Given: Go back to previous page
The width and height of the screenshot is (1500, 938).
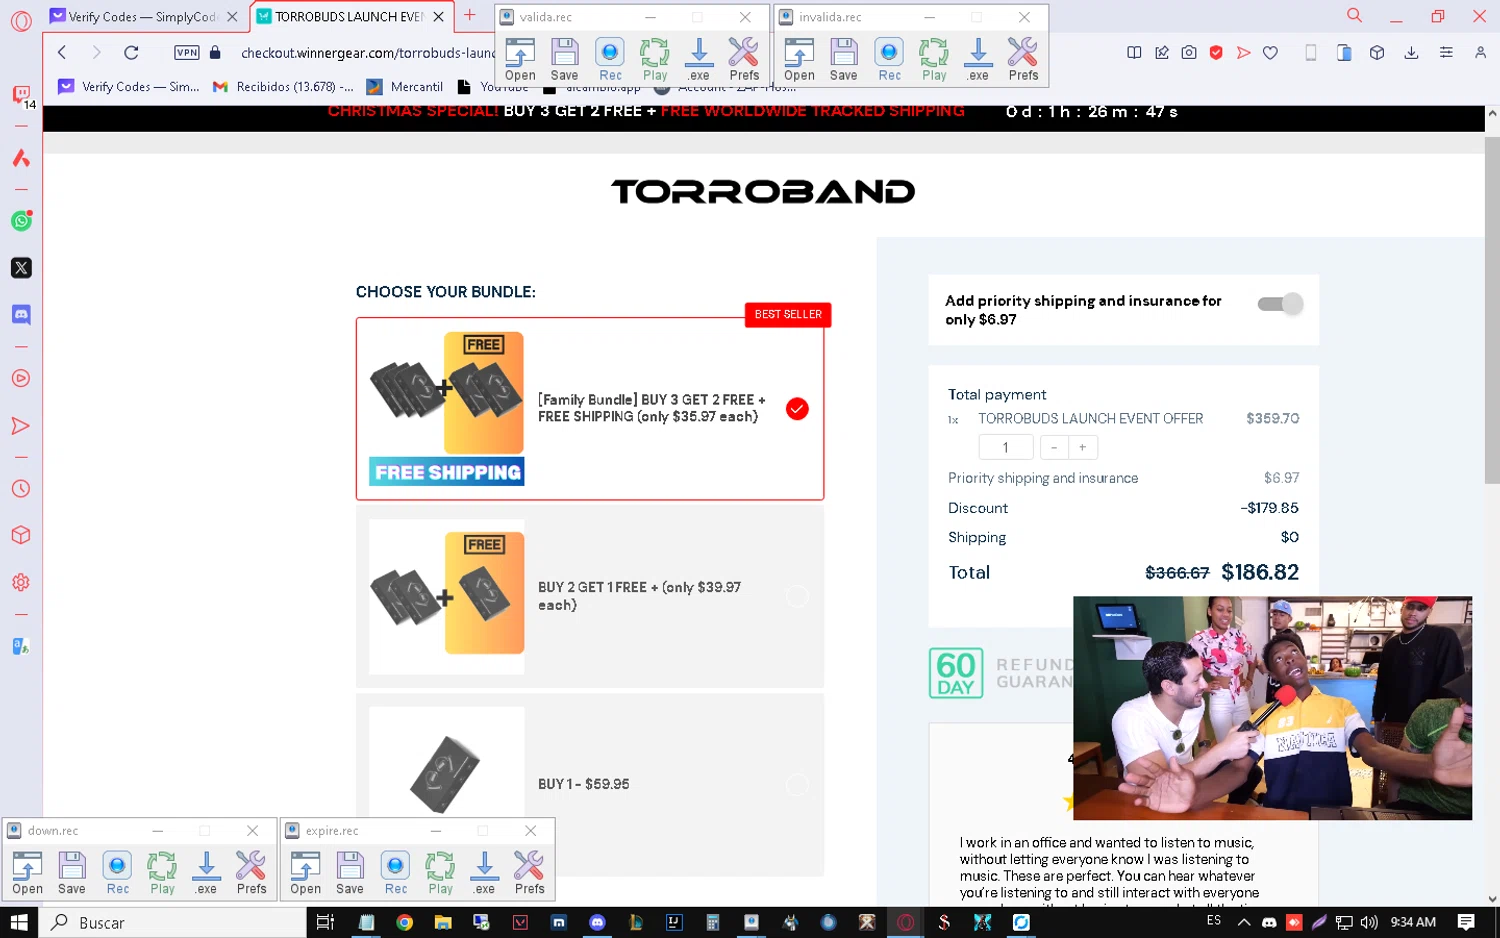Looking at the screenshot, I should coord(62,52).
